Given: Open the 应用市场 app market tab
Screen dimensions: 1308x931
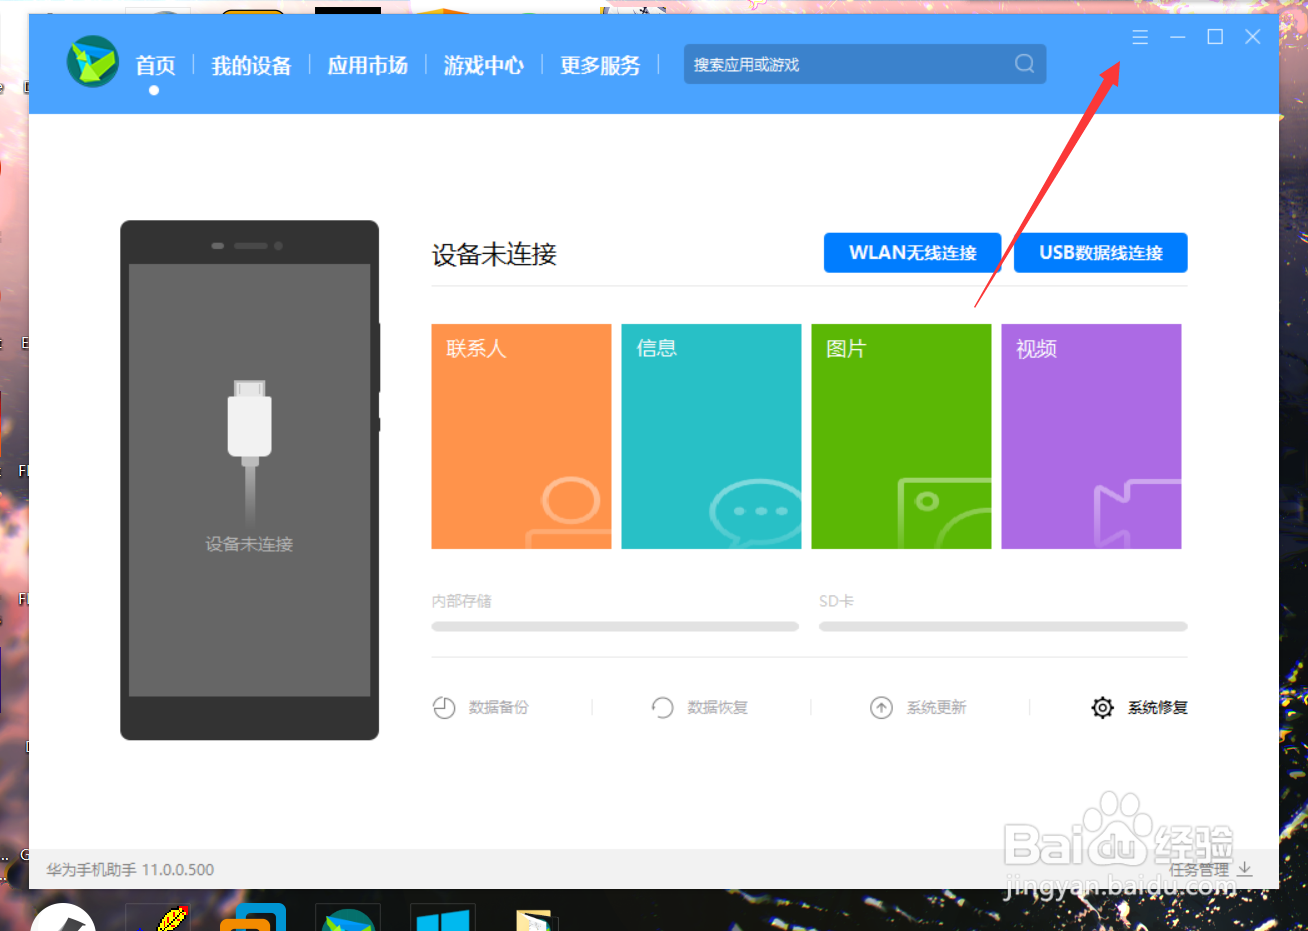Looking at the screenshot, I should (368, 65).
